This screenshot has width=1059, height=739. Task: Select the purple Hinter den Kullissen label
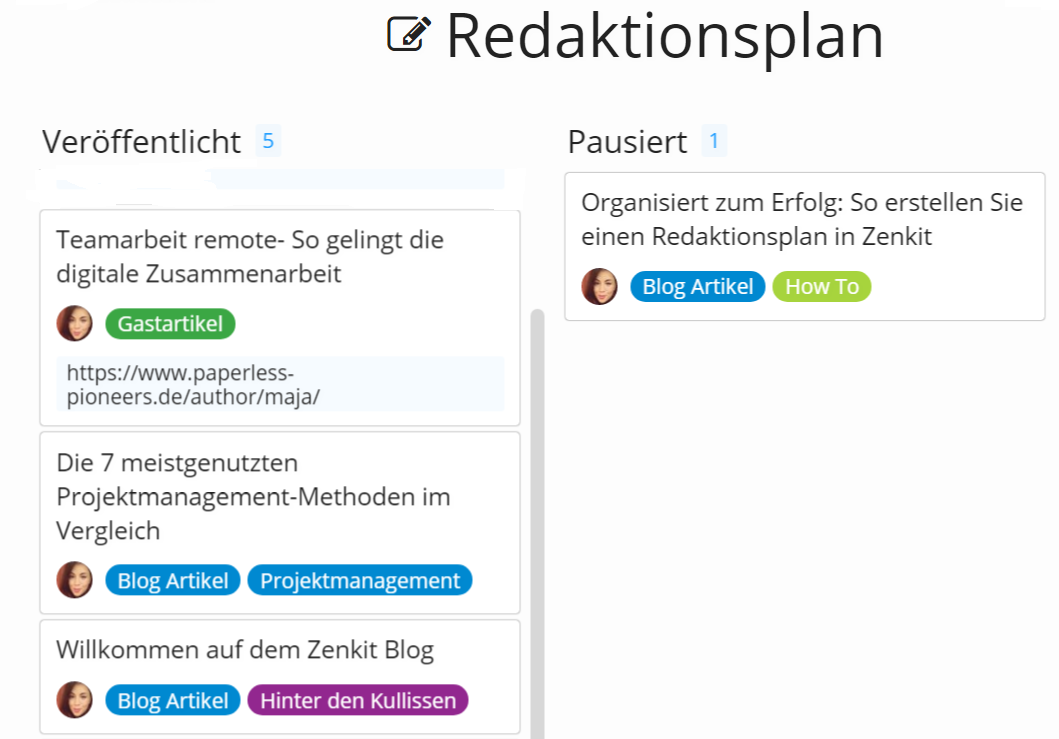(x=358, y=700)
